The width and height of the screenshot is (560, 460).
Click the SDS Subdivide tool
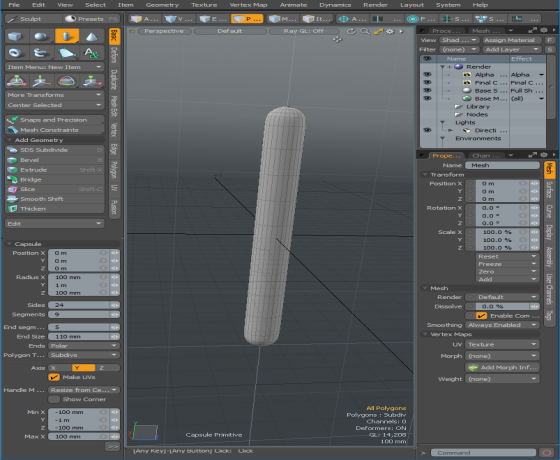(55, 150)
